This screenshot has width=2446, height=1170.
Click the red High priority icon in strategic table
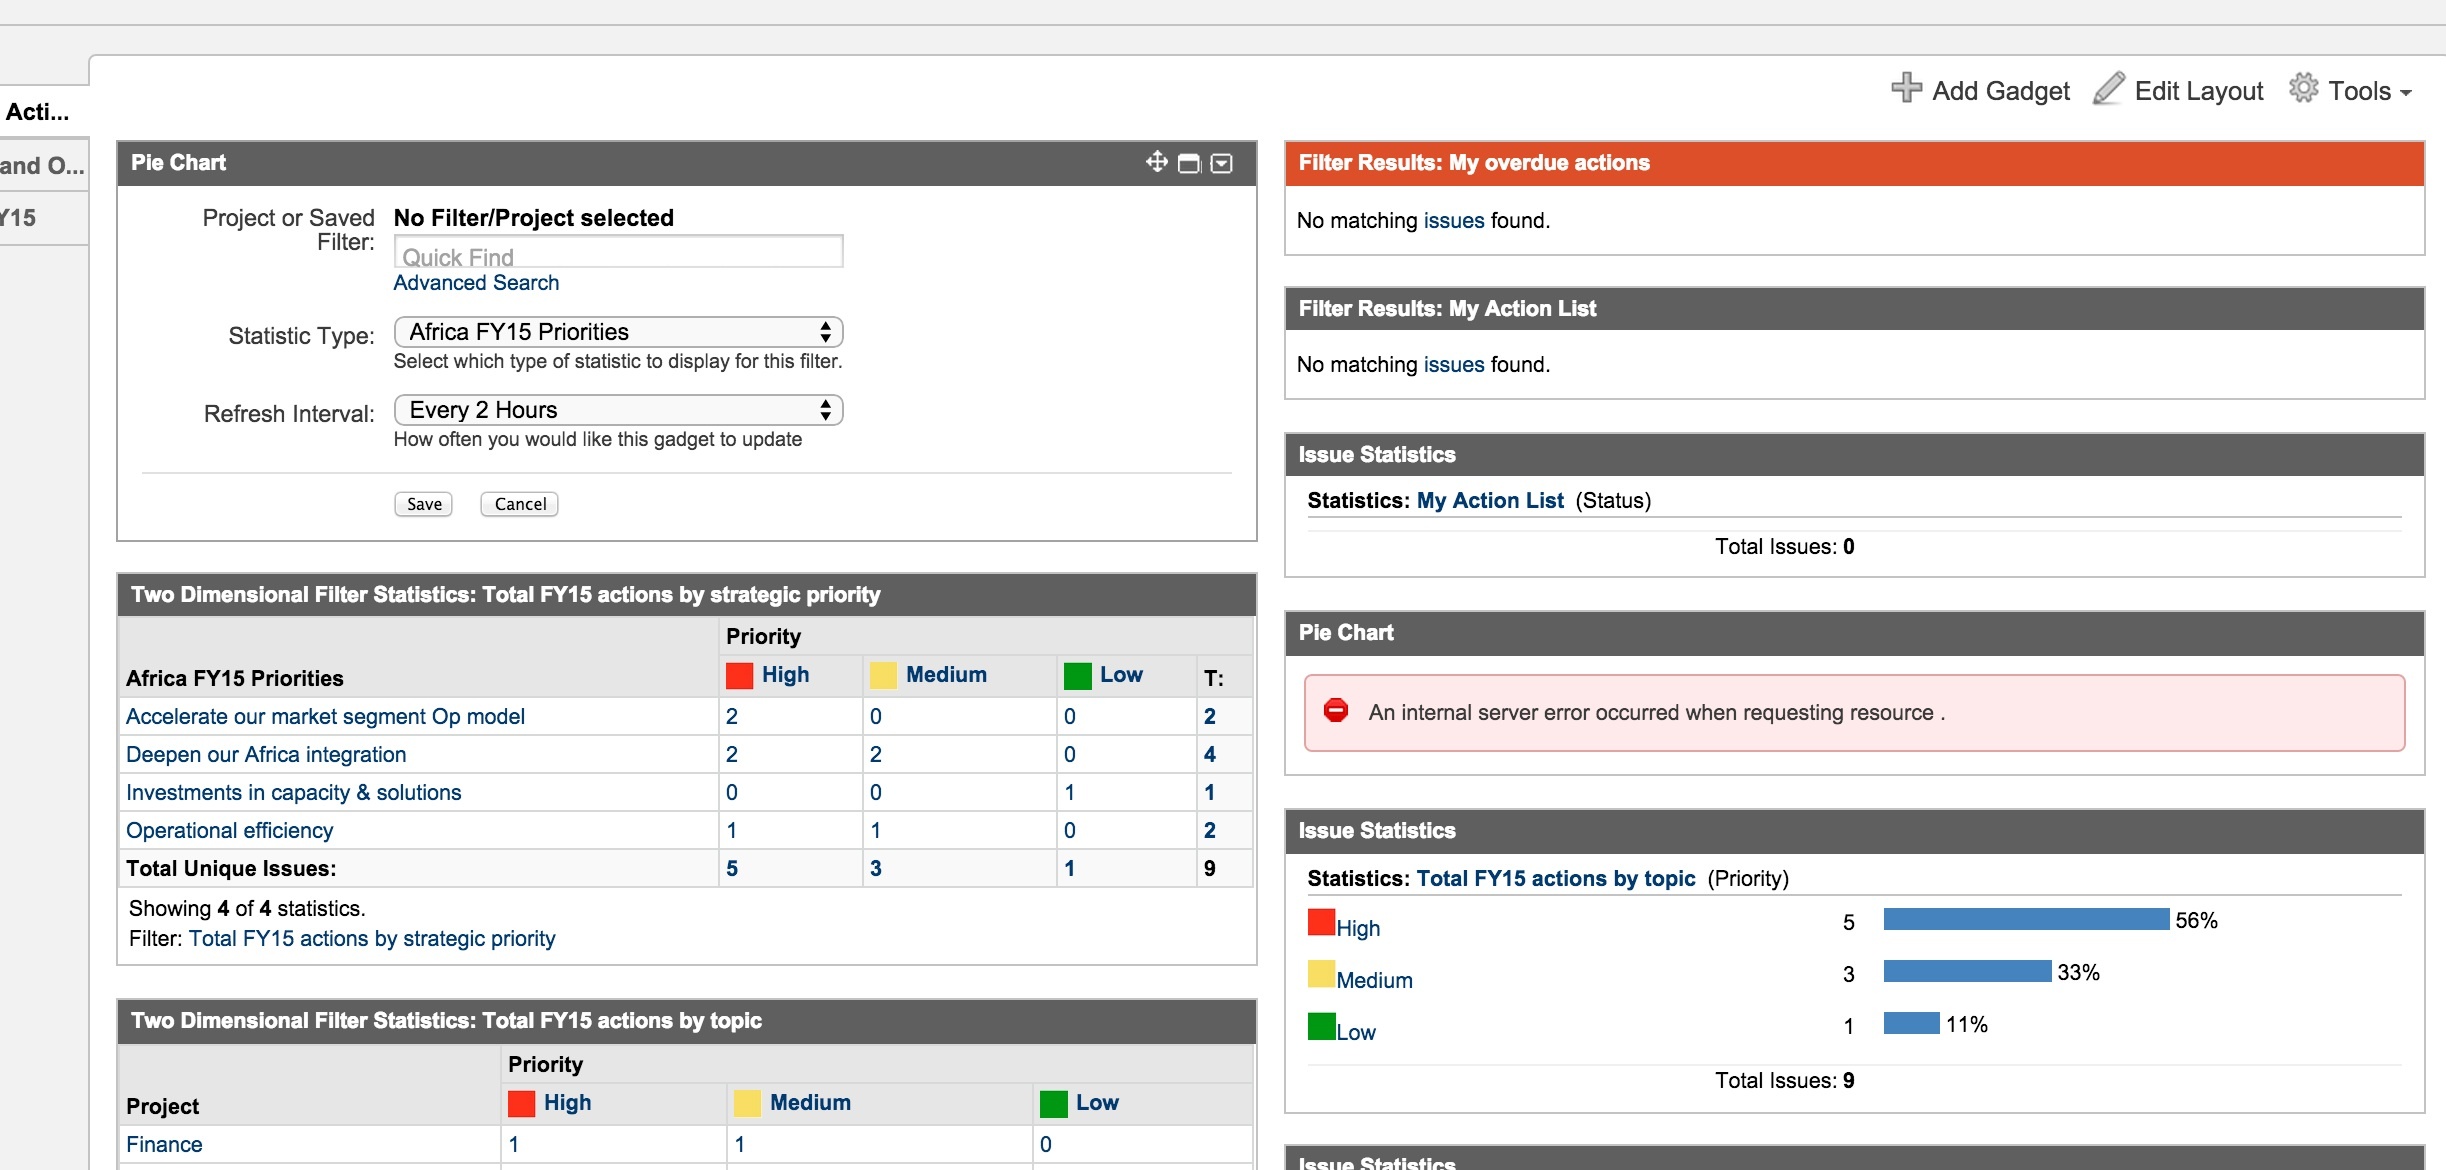(x=739, y=676)
